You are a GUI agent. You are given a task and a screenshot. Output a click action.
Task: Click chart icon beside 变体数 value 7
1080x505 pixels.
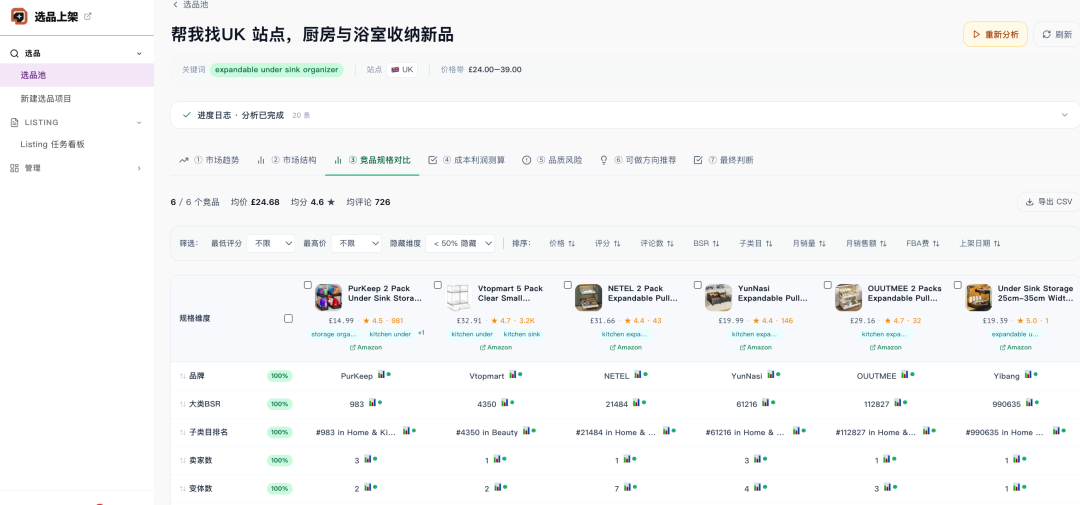(627, 487)
